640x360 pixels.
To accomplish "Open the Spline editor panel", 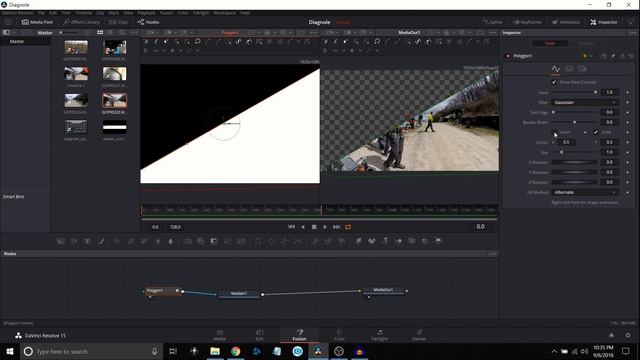I will pyautogui.click(x=492, y=22).
